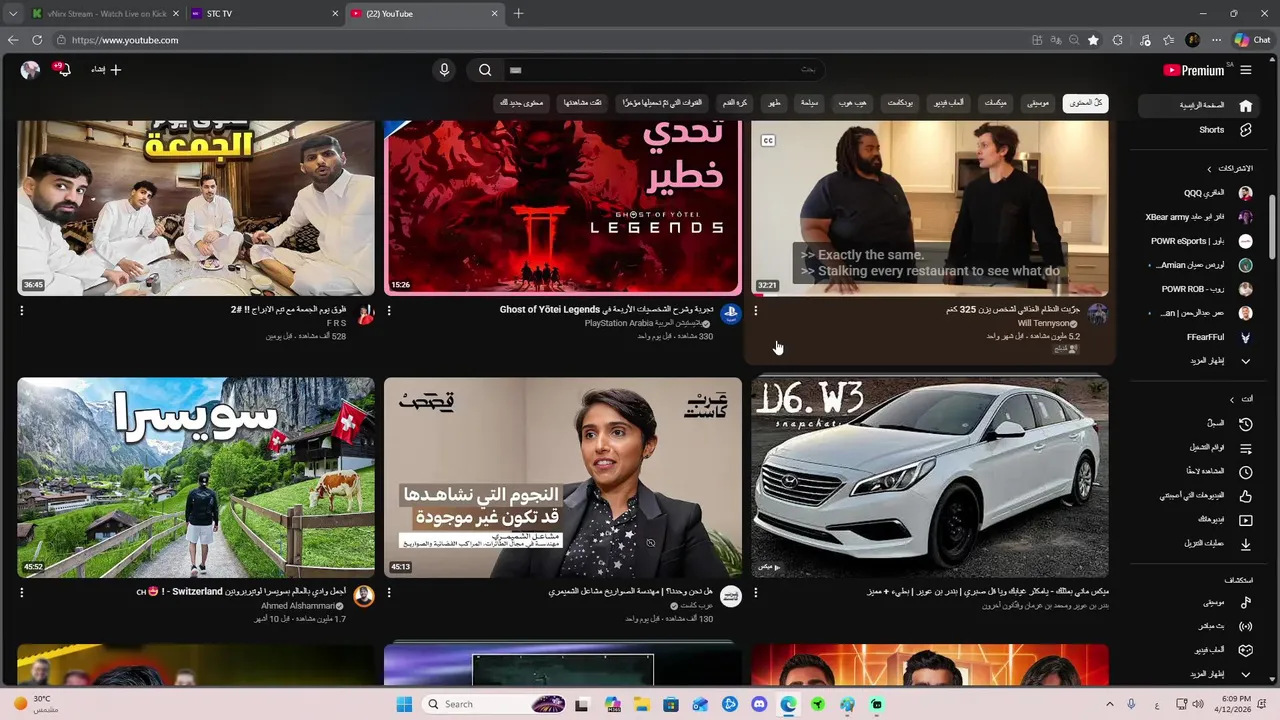Open Discord from the taskbar

pyautogui.click(x=759, y=704)
